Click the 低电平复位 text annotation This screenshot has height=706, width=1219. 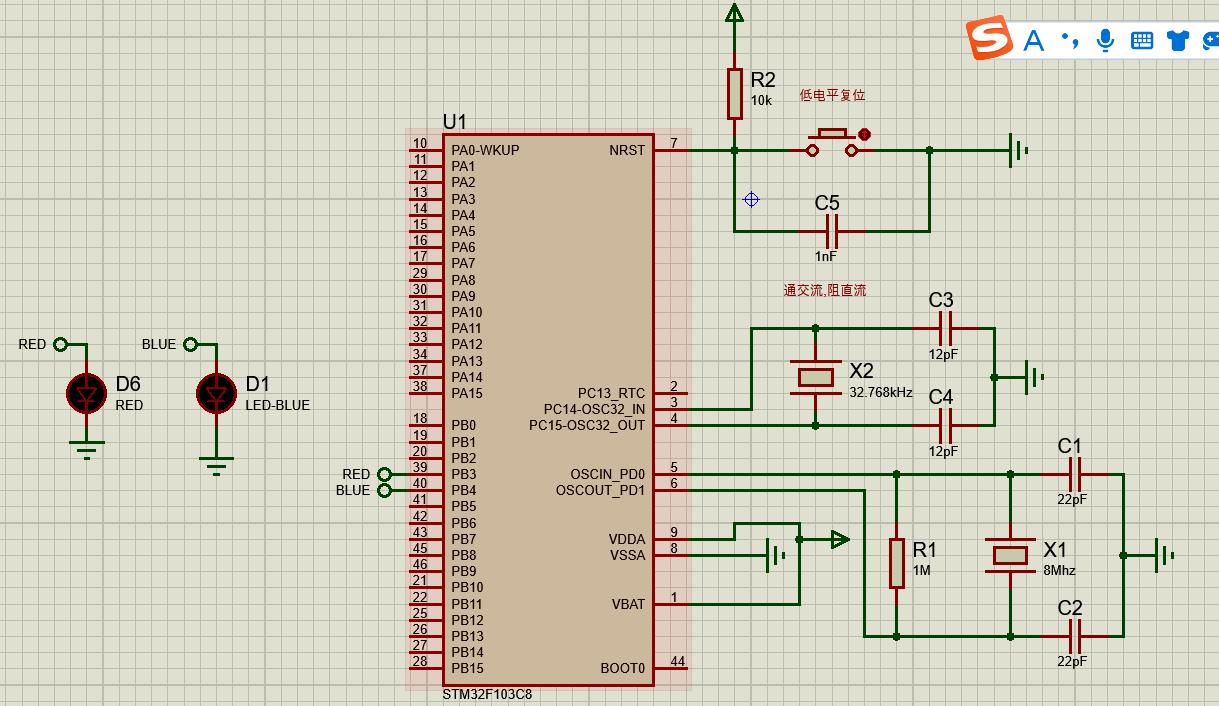pyautogui.click(x=832, y=95)
